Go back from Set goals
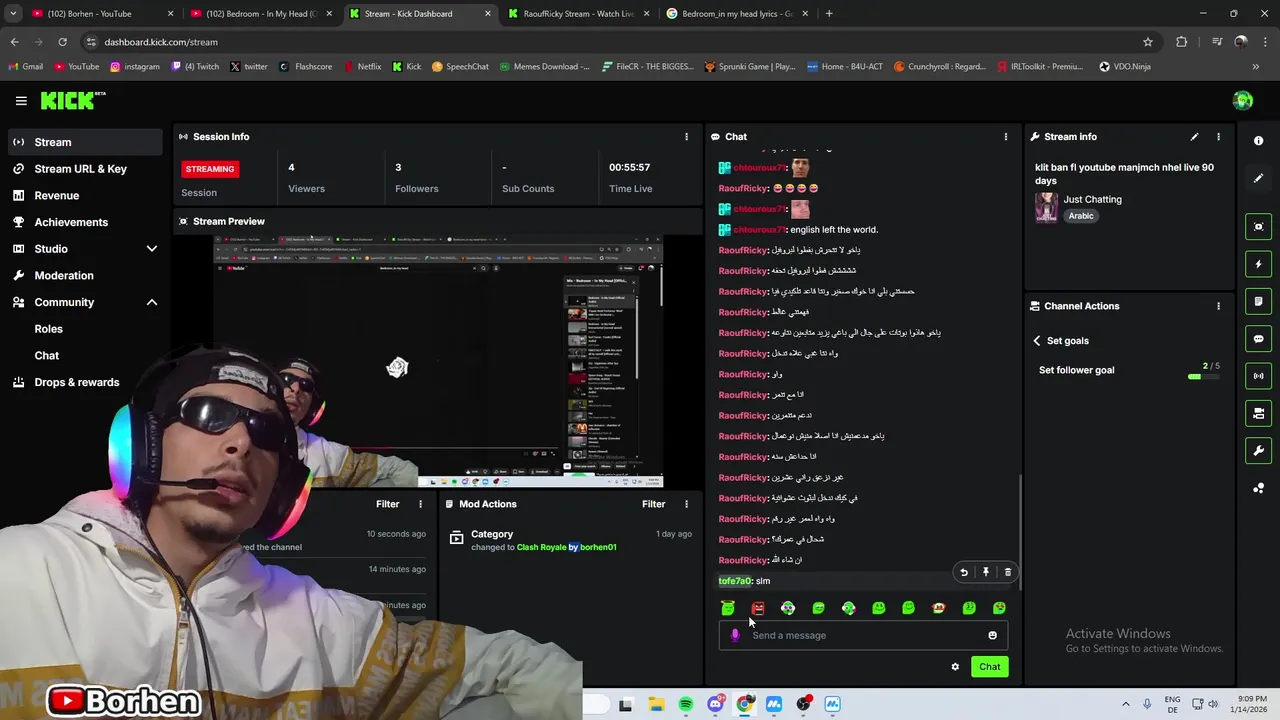This screenshot has width=1280, height=720. (1037, 341)
